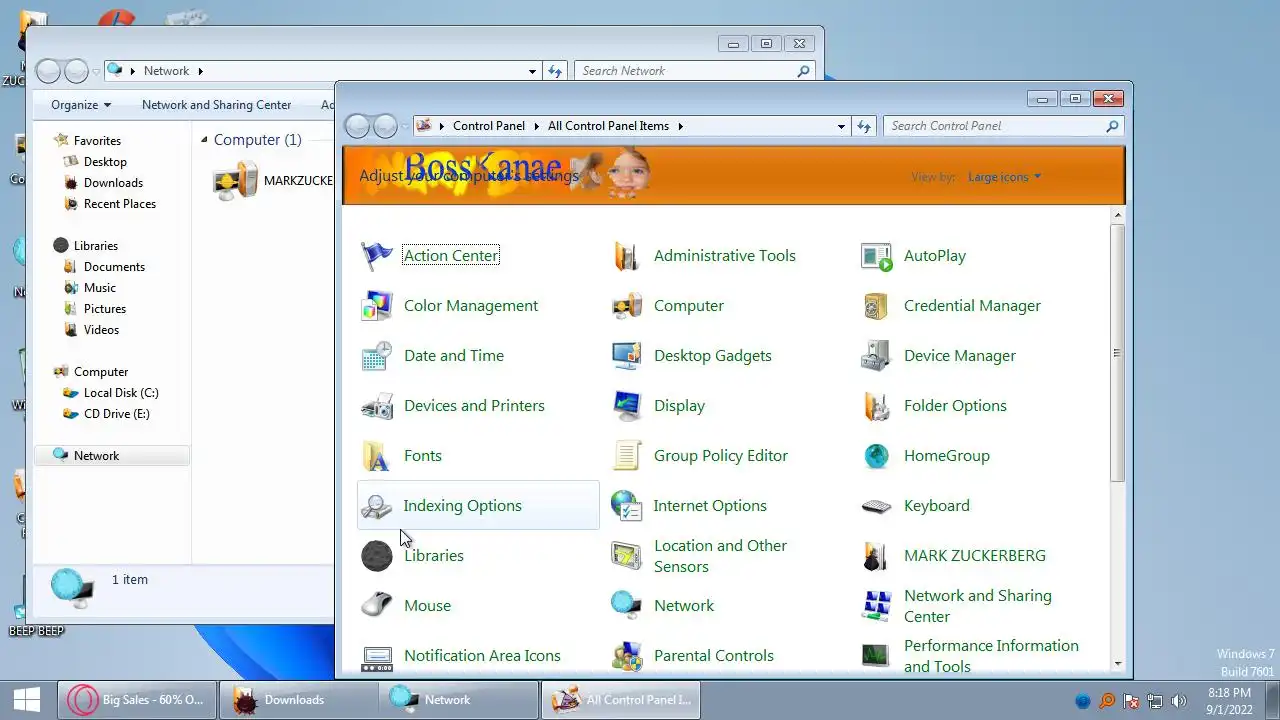Click the Search Control Panel field
This screenshot has height=720, width=1280.
tap(1003, 126)
